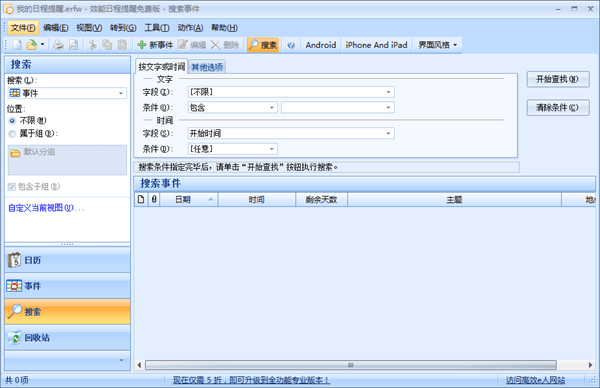
Task: Click the 访问高效e人网站 link
Action: pyautogui.click(x=535, y=380)
